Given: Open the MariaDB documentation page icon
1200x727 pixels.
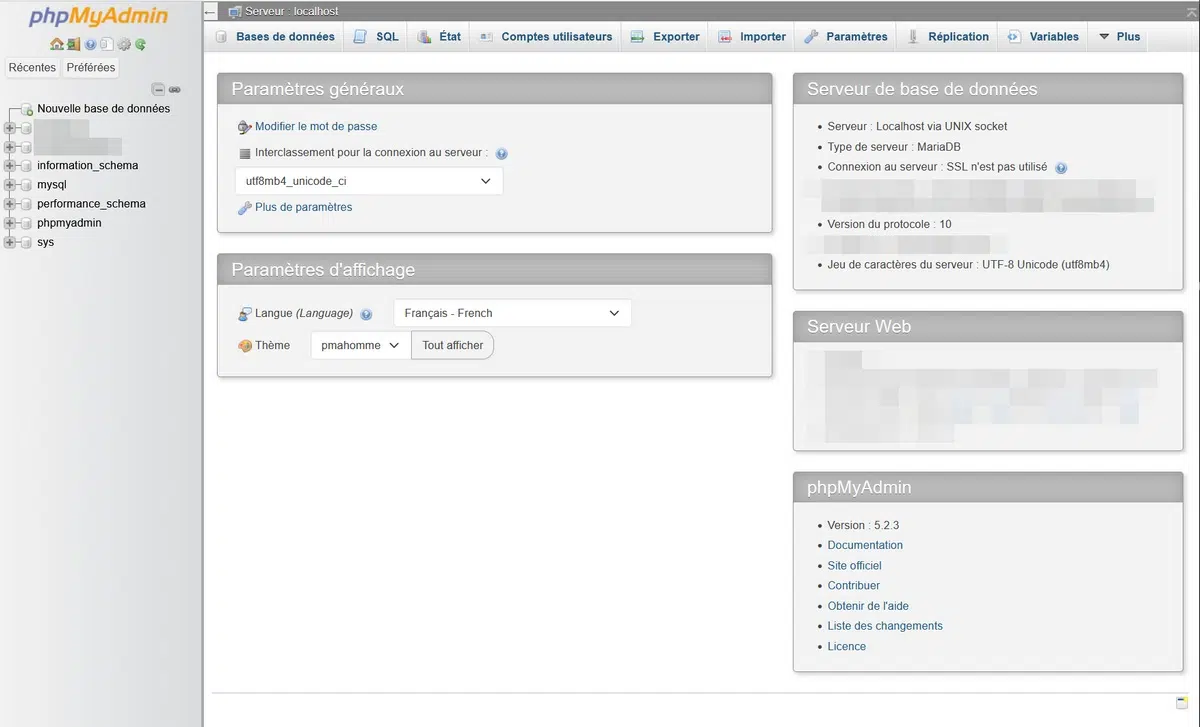Looking at the screenshot, I should (x=107, y=44).
